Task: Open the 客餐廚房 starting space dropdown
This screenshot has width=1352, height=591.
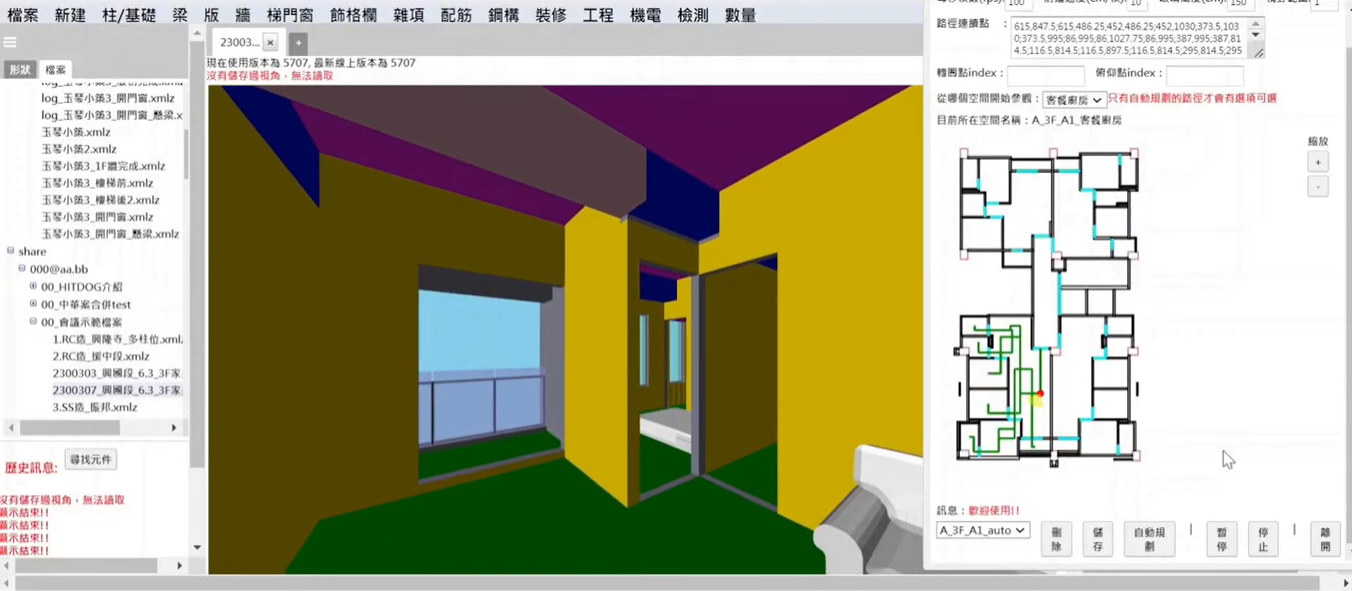Action: click(x=1073, y=100)
